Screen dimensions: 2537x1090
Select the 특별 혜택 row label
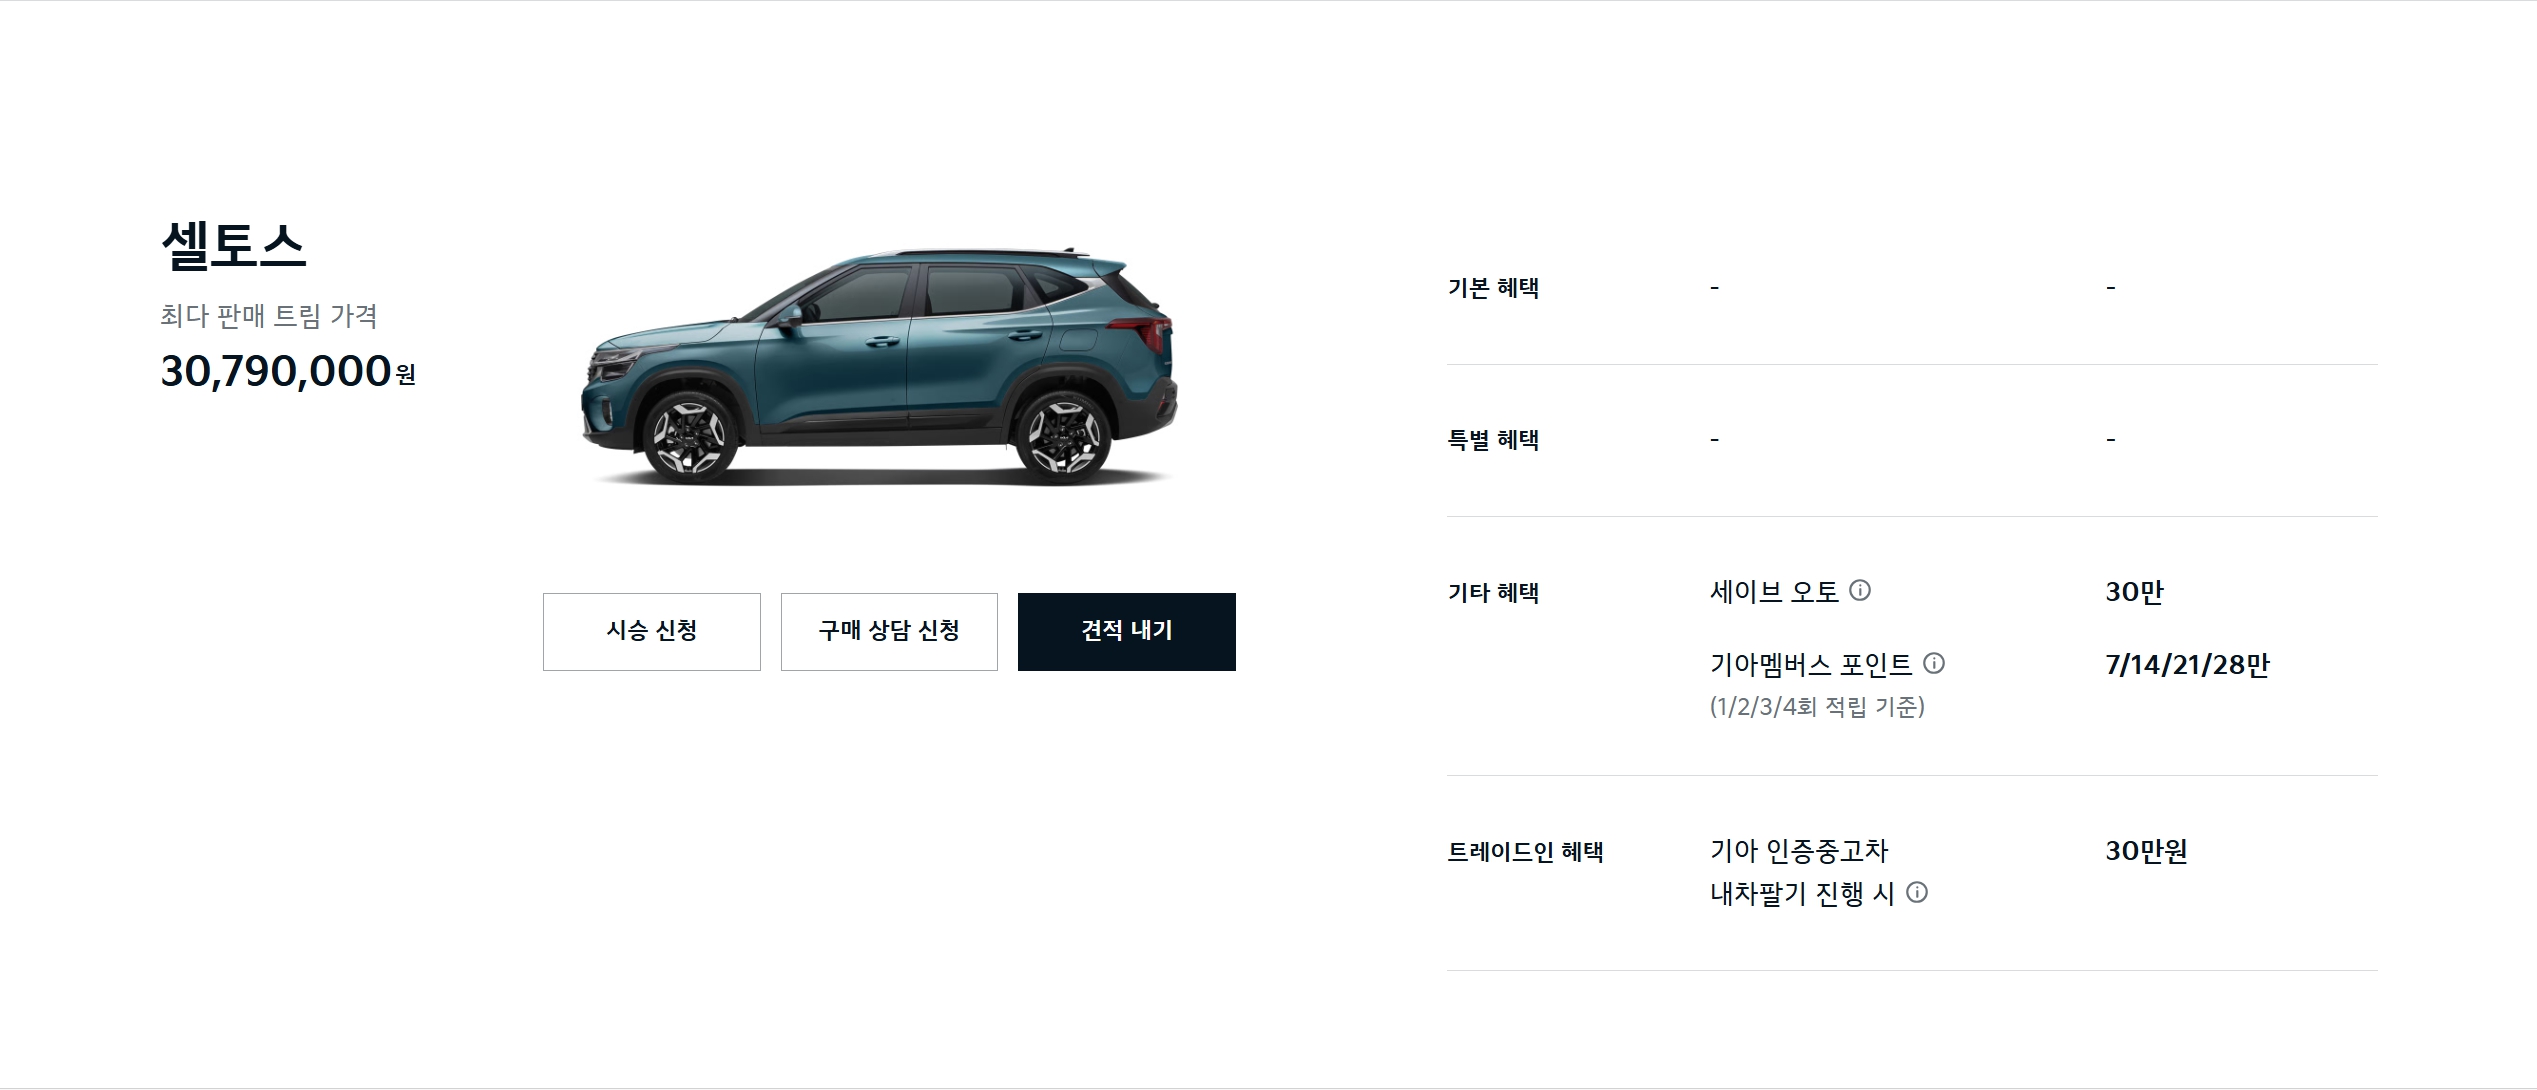1493,440
